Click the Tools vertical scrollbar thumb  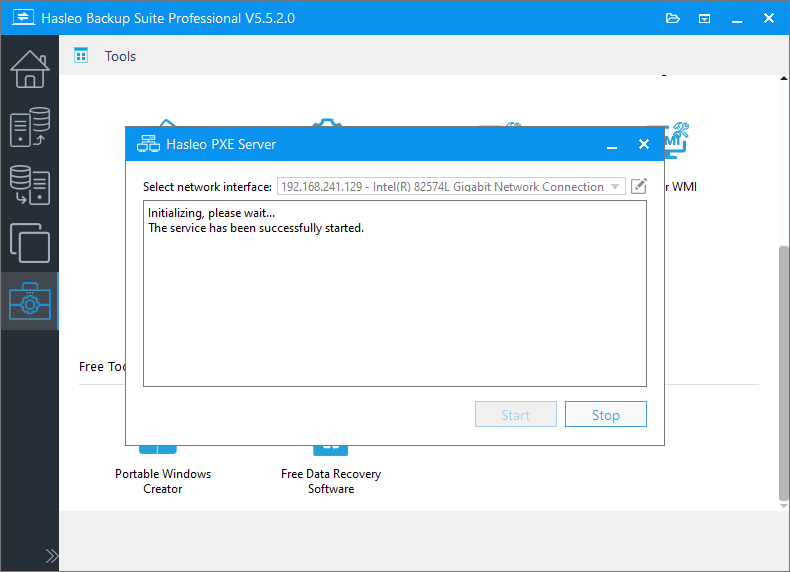coord(783,372)
